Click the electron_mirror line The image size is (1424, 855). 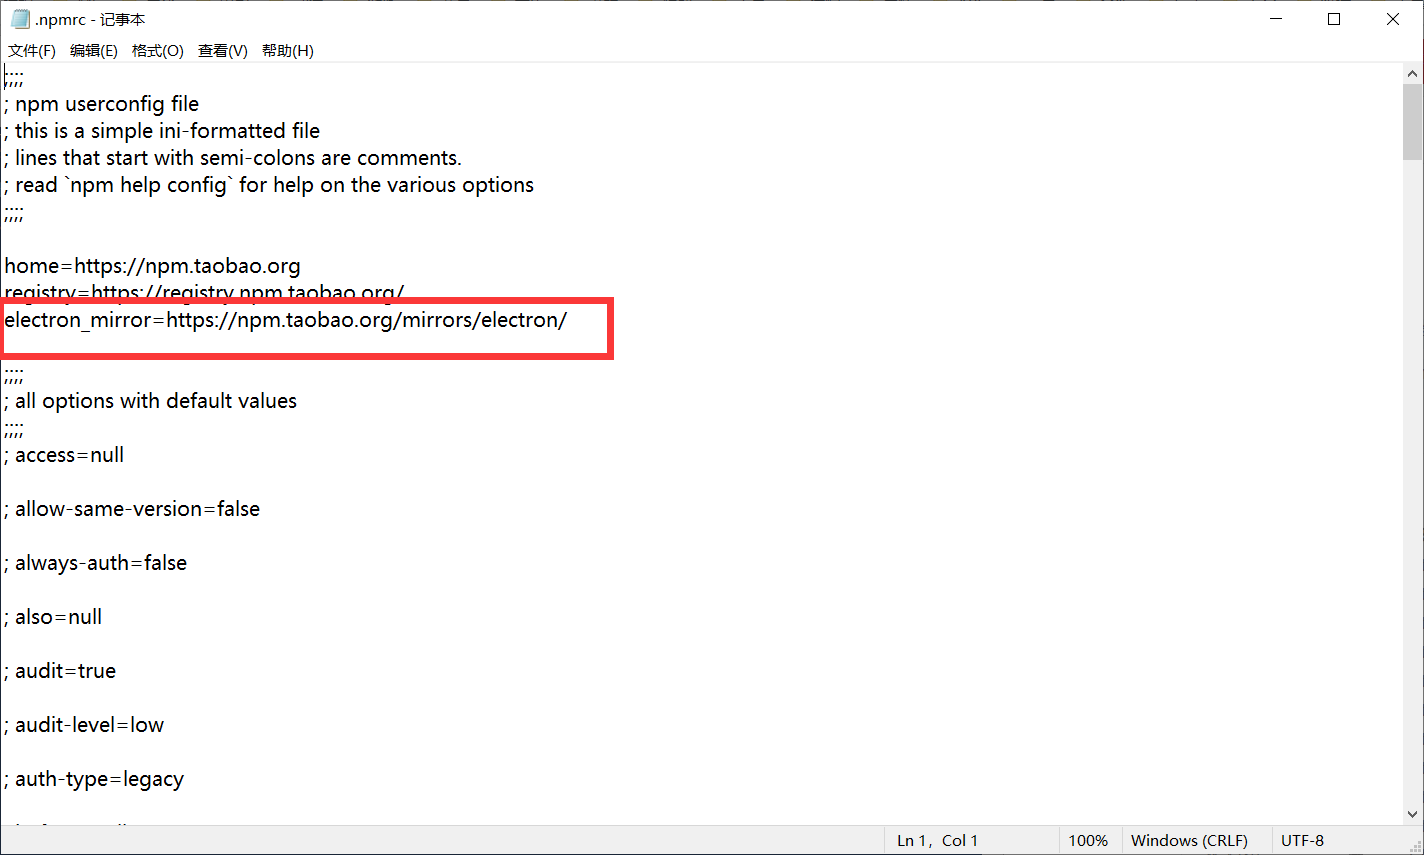coord(286,320)
